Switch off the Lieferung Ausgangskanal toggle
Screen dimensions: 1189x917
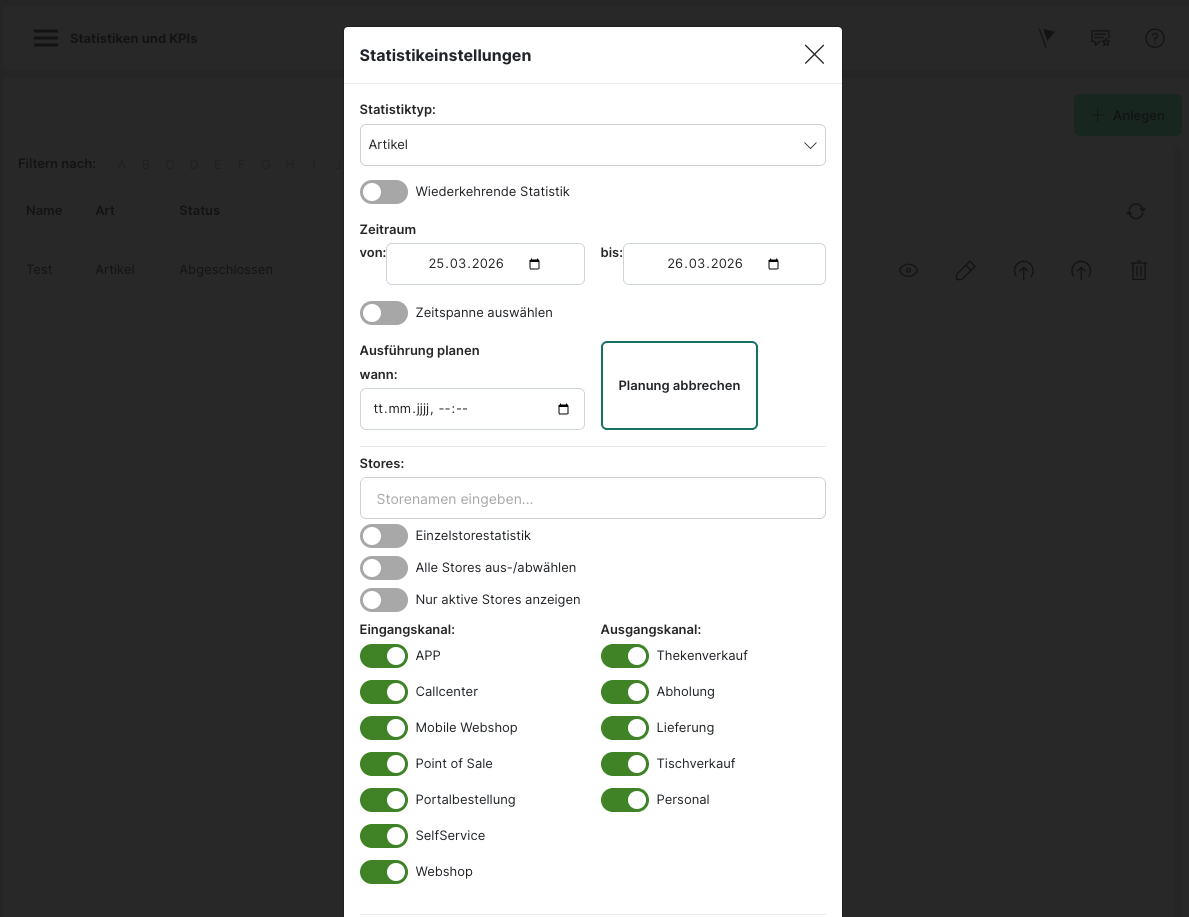click(x=625, y=728)
